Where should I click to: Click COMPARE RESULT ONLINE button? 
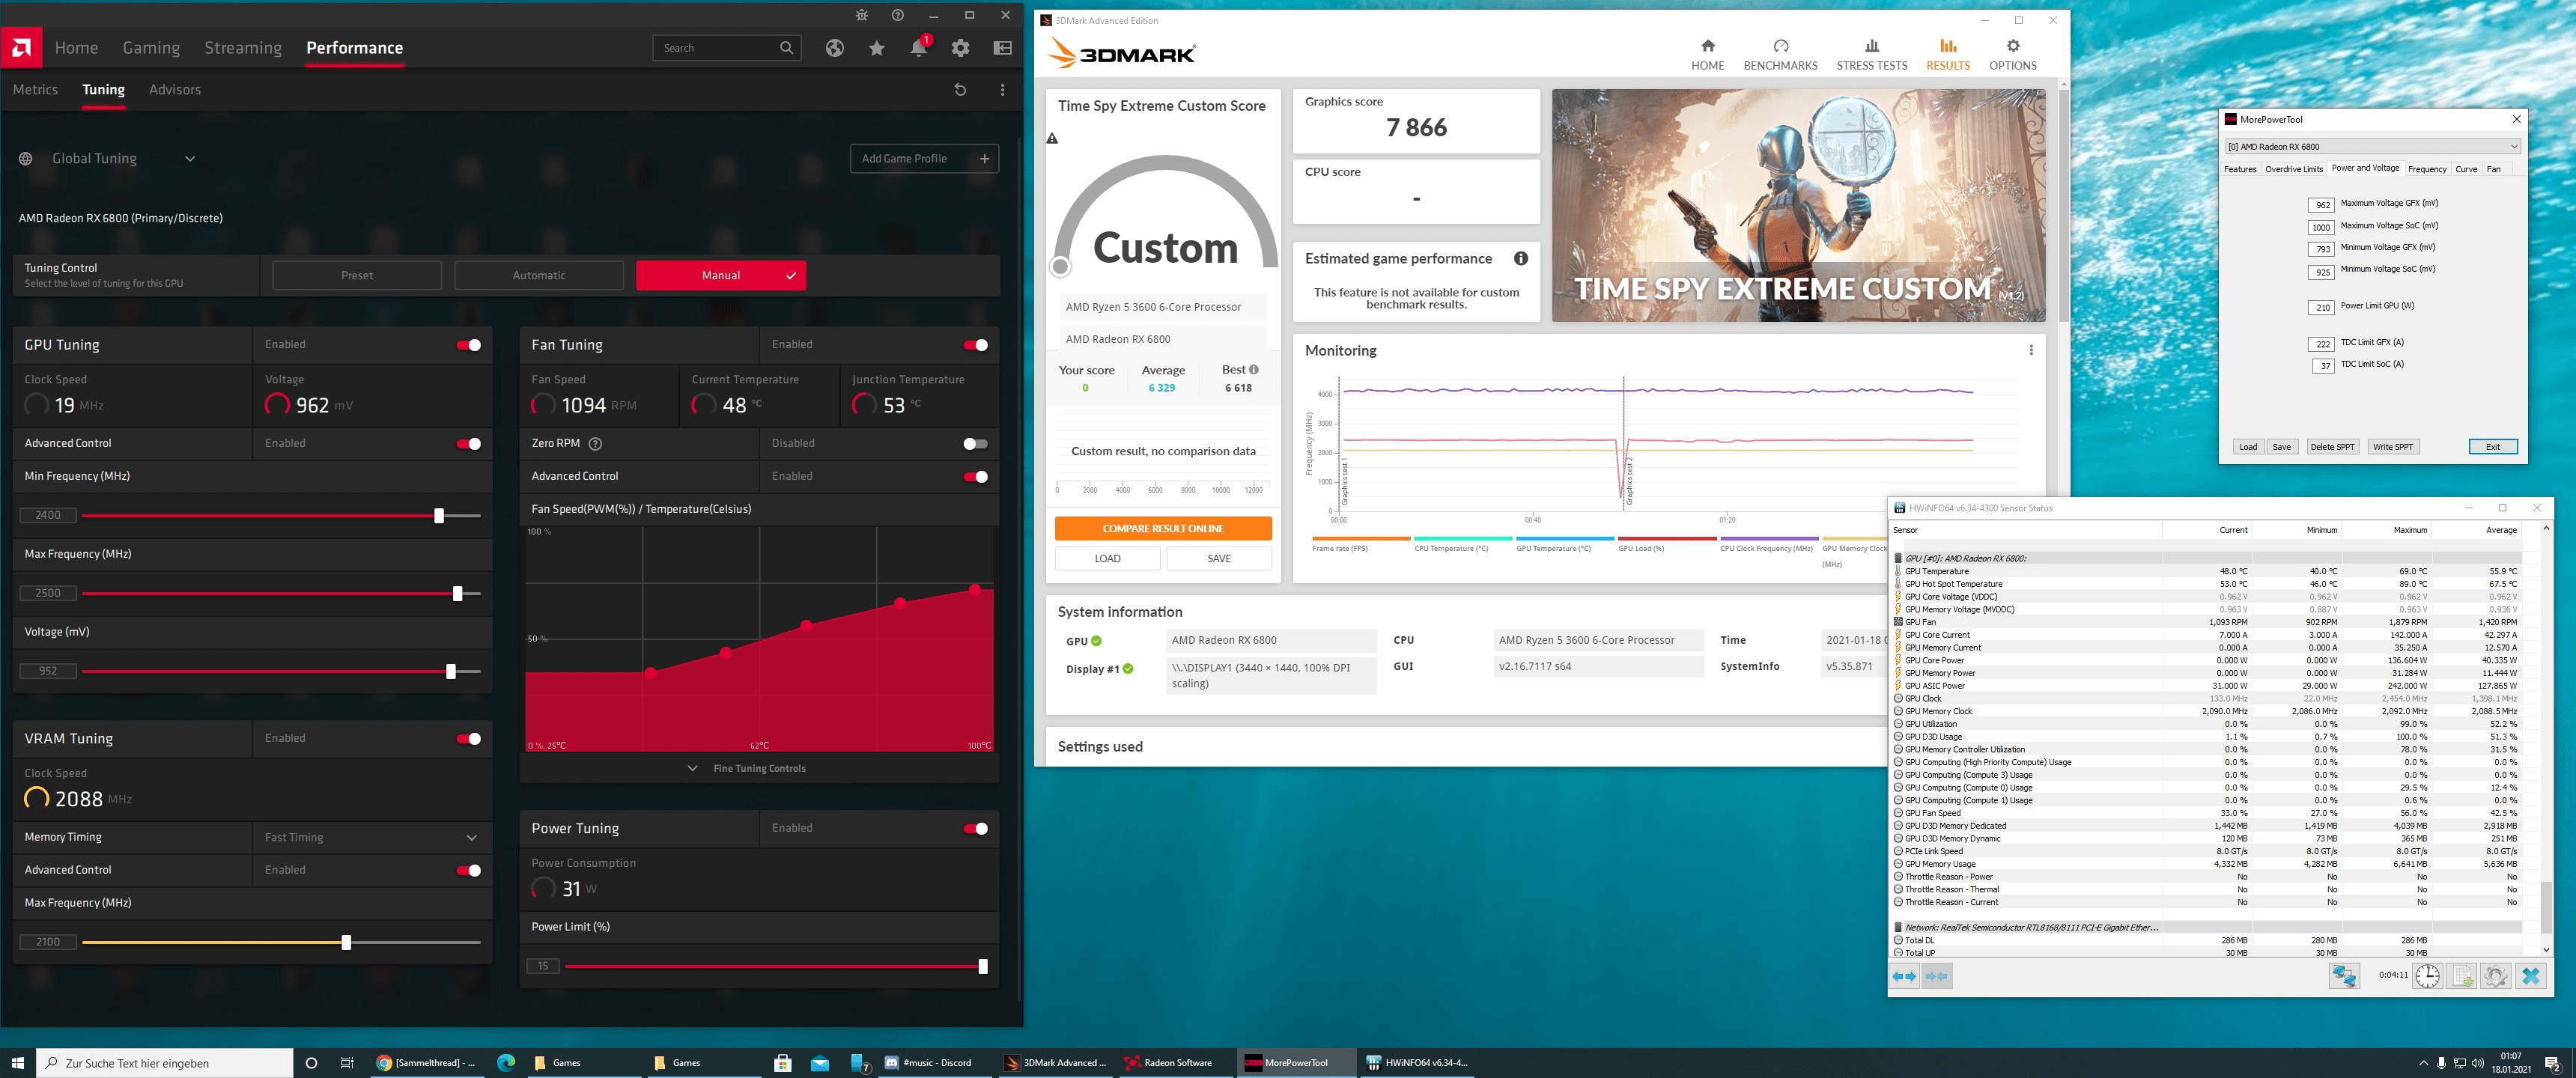[1163, 529]
